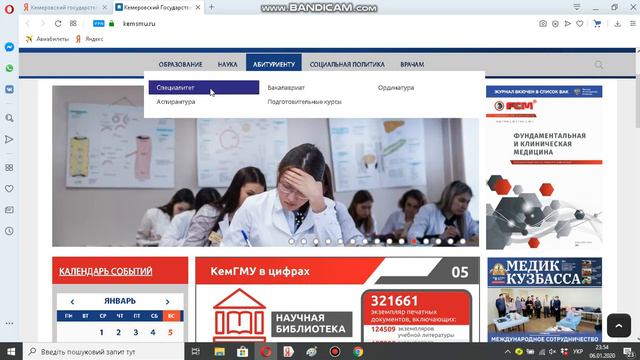
Task: Open File Explorer from taskbar
Action: [220, 351]
